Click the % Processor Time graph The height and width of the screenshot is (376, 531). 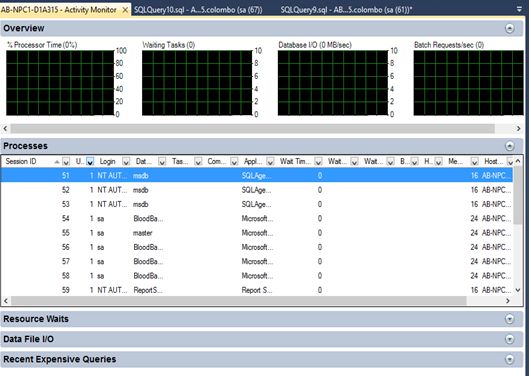click(60, 83)
